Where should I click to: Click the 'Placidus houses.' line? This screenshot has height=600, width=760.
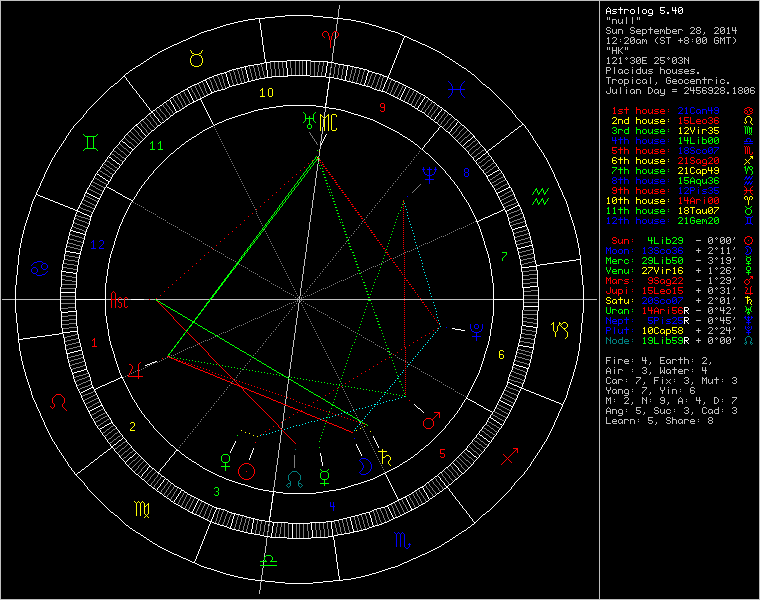coord(652,71)
